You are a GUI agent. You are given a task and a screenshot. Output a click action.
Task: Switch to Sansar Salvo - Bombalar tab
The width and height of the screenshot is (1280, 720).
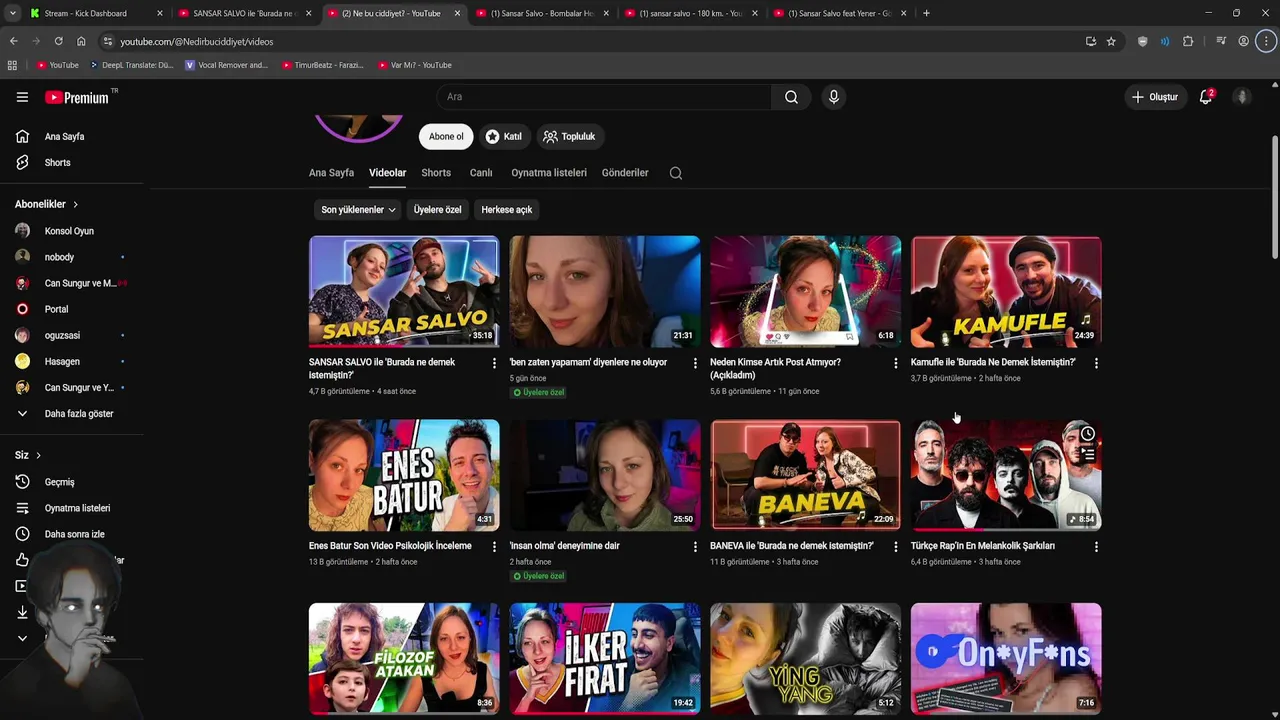coord(543,13)
